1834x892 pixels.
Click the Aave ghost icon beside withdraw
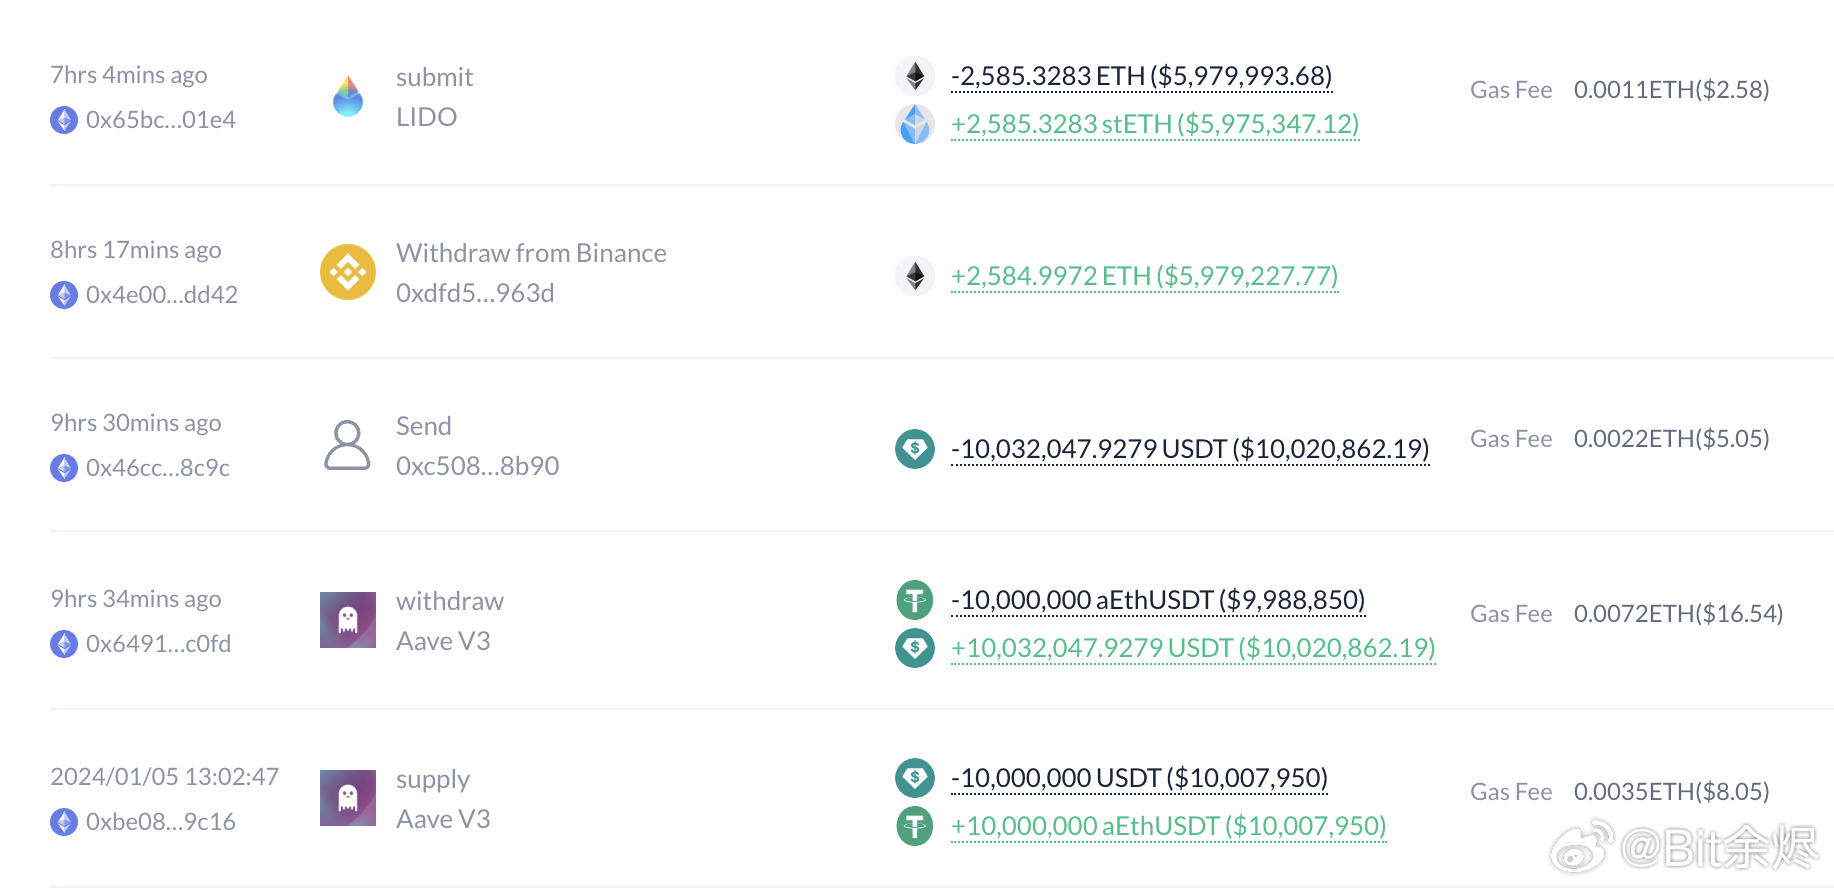click(348, 620)
